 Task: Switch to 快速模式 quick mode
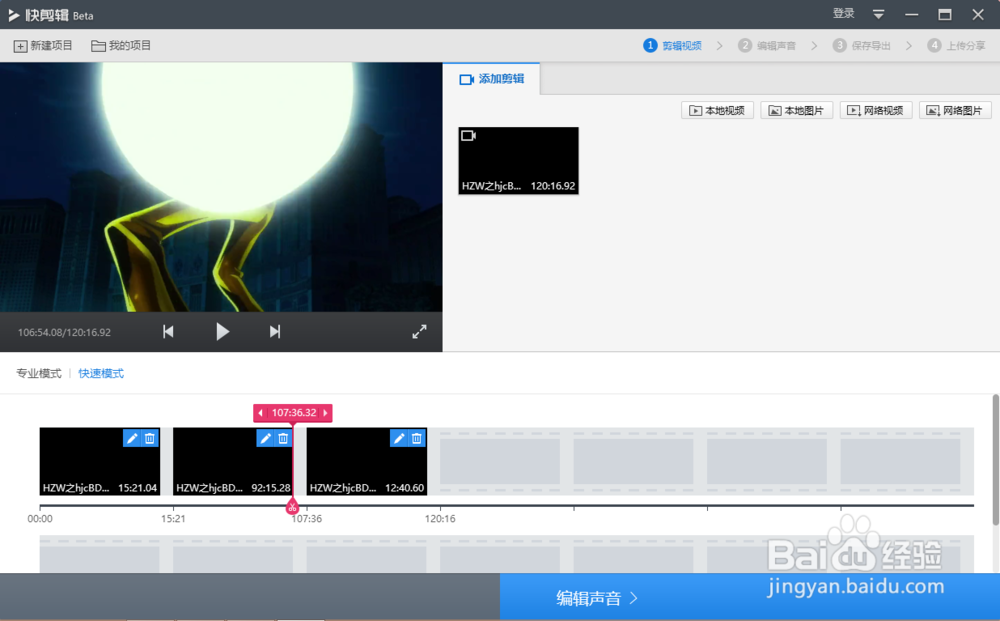pyautogui.click(x=101, y=374)
